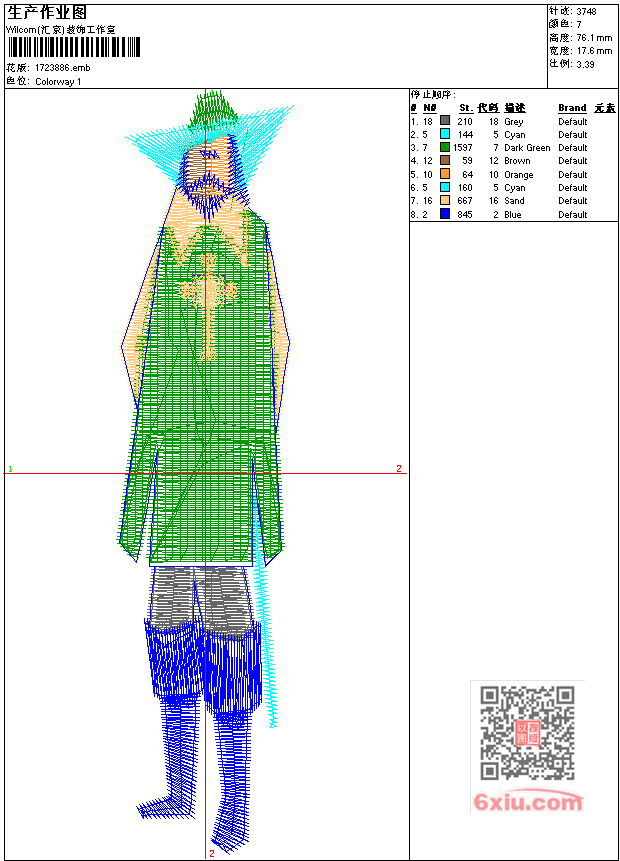Click the height value "76.1 mm"
Image resolution: width=620 pixels, height=861 pixels.
click(594, 38)
